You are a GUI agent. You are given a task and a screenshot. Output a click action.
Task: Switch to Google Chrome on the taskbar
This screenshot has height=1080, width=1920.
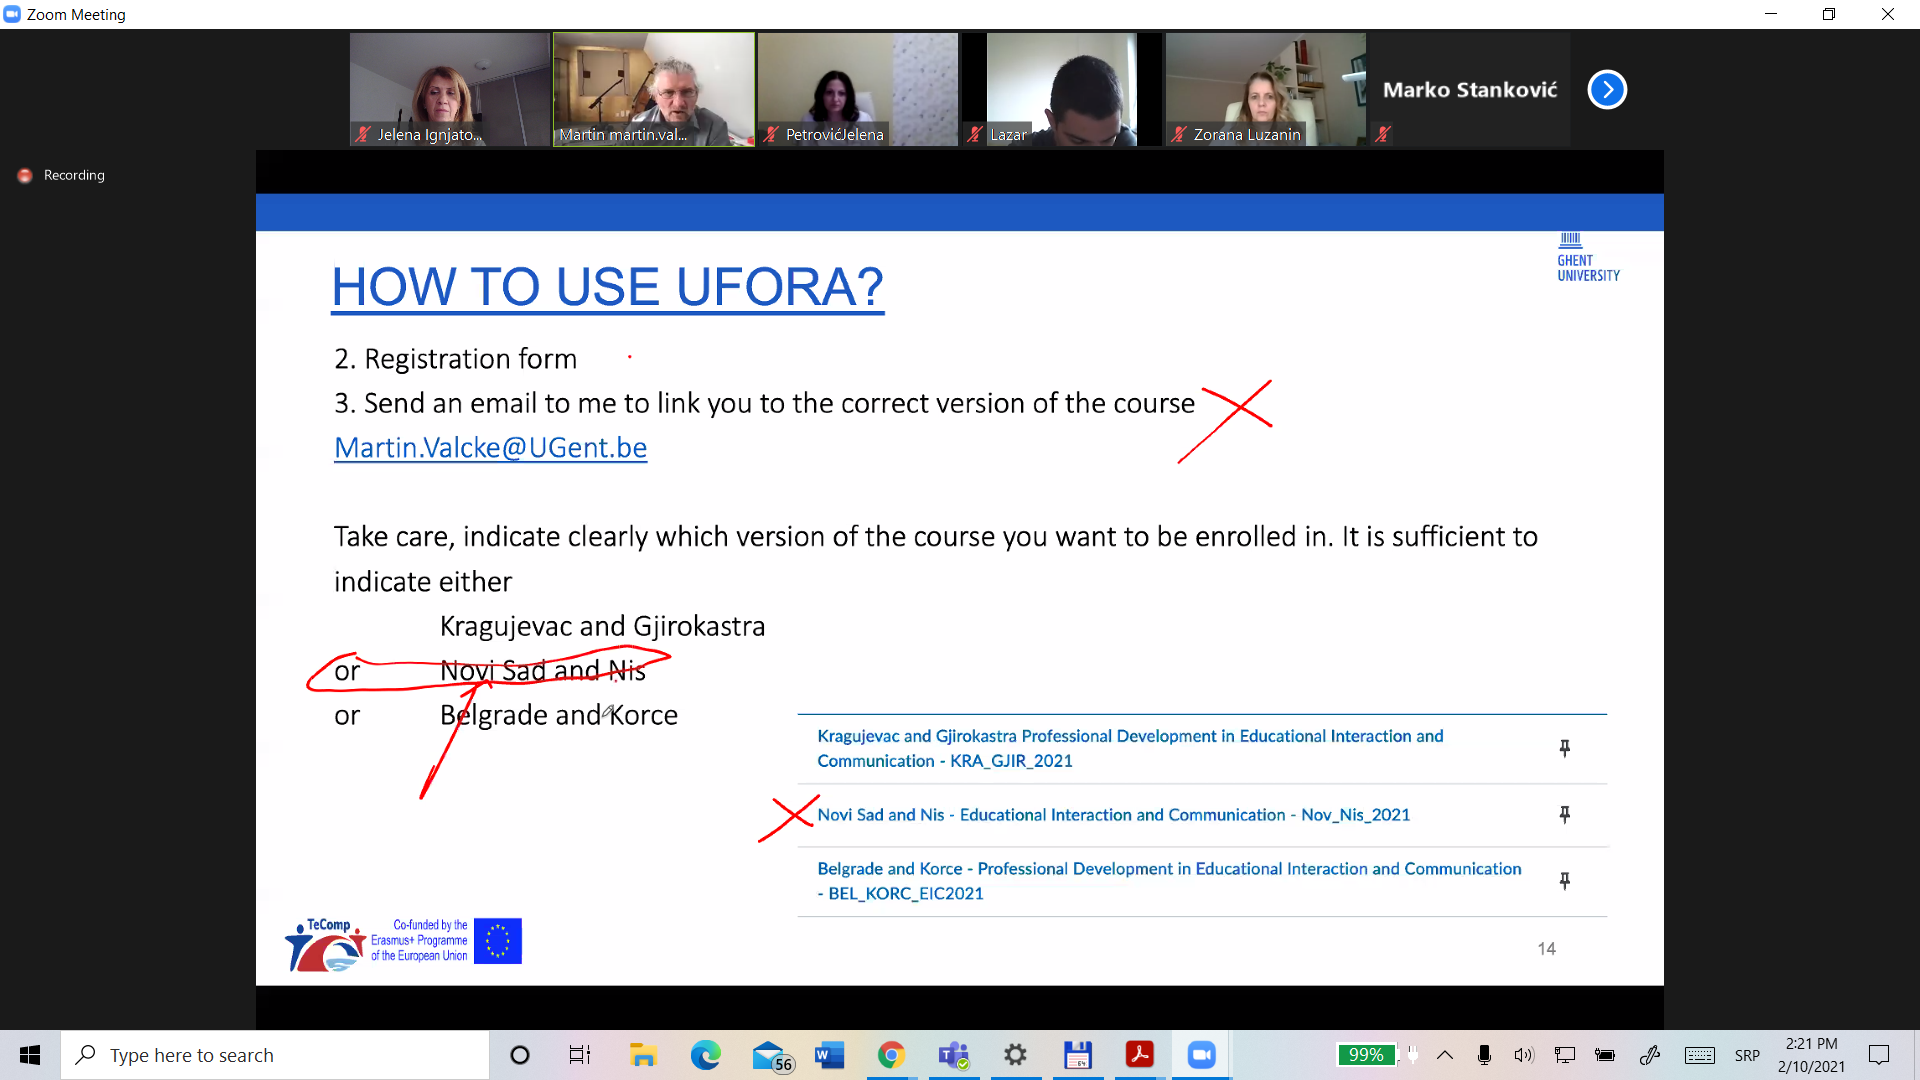[891, 1055]
